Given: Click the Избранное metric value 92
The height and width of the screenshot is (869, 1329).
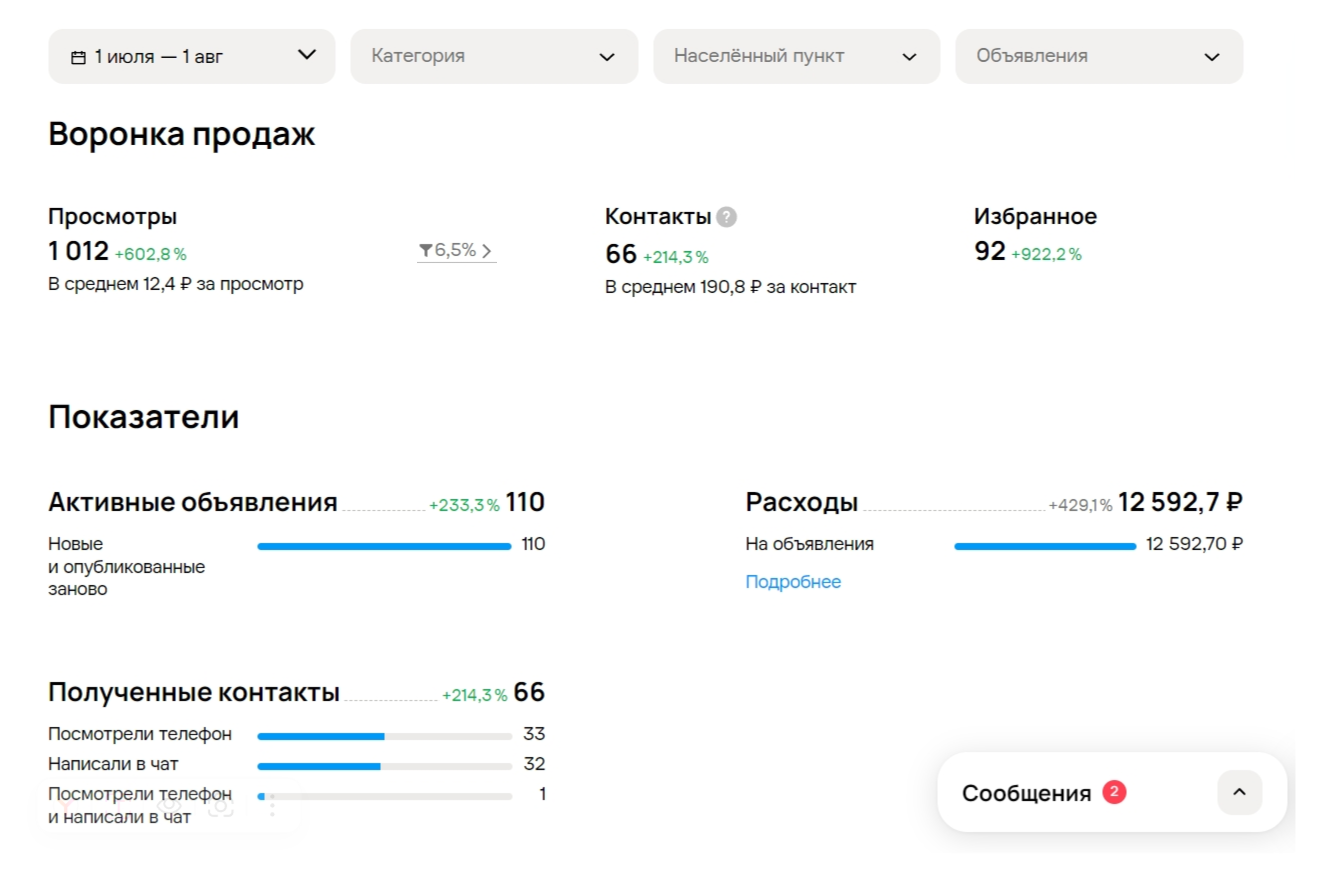Looking at the screenshot, I should click(x=990, y=252).
